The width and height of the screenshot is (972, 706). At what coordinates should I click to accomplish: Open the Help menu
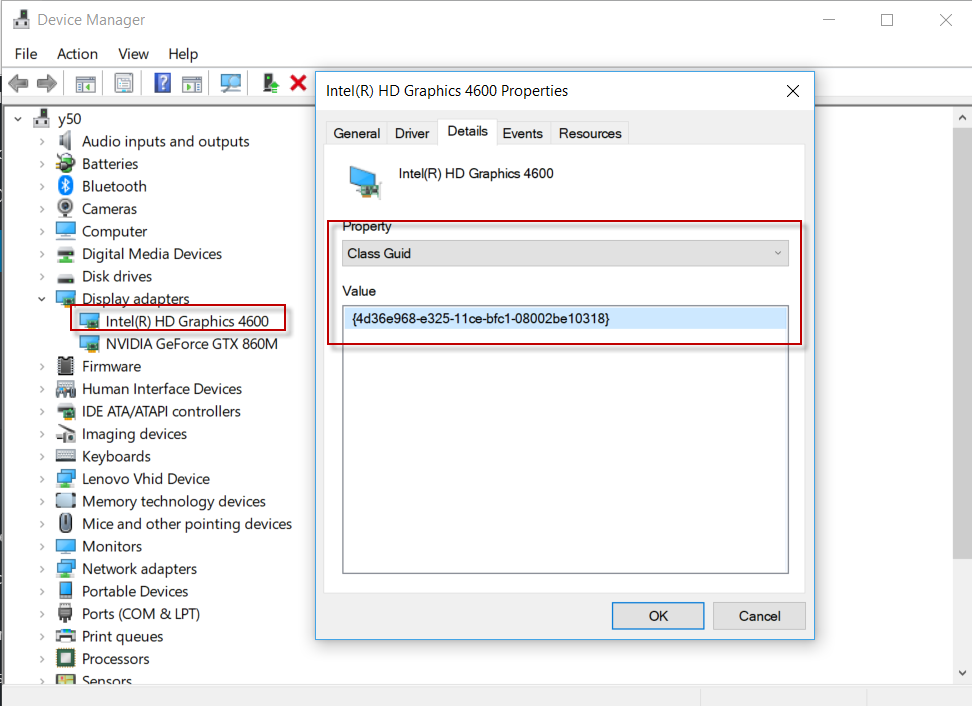click(183, 54)
